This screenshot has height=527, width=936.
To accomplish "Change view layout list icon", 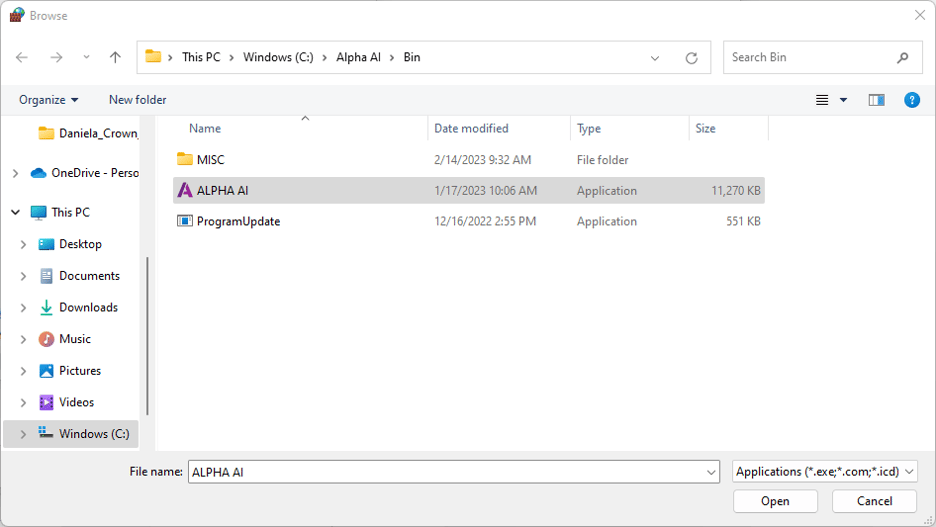I will pos(822,100).
